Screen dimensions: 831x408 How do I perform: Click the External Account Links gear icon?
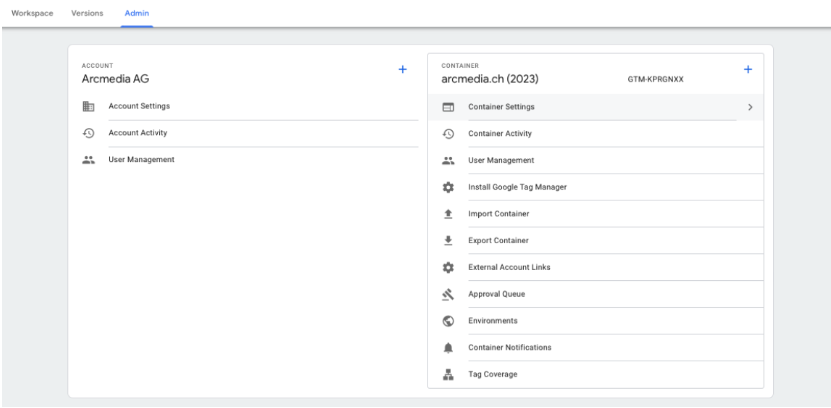point(448,268)
